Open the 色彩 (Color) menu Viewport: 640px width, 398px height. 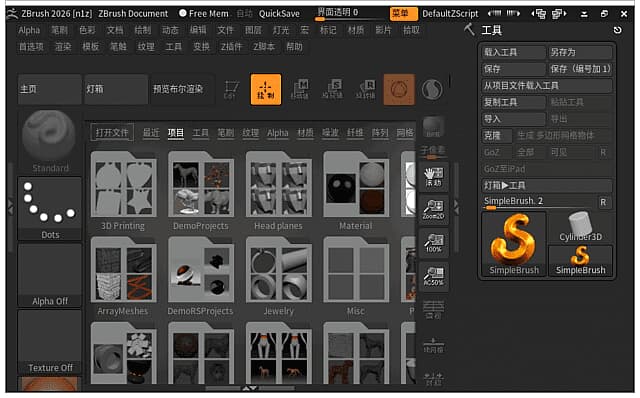[x=87, y=30]
